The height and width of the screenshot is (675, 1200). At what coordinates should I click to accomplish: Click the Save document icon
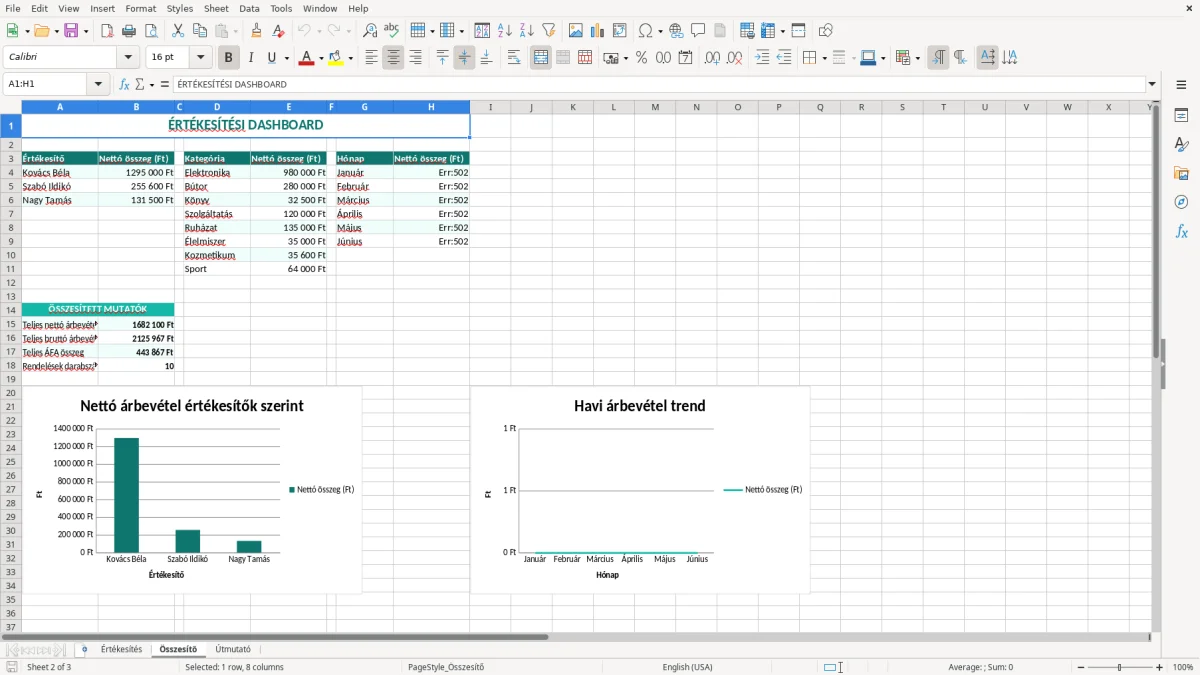point(71,31)
